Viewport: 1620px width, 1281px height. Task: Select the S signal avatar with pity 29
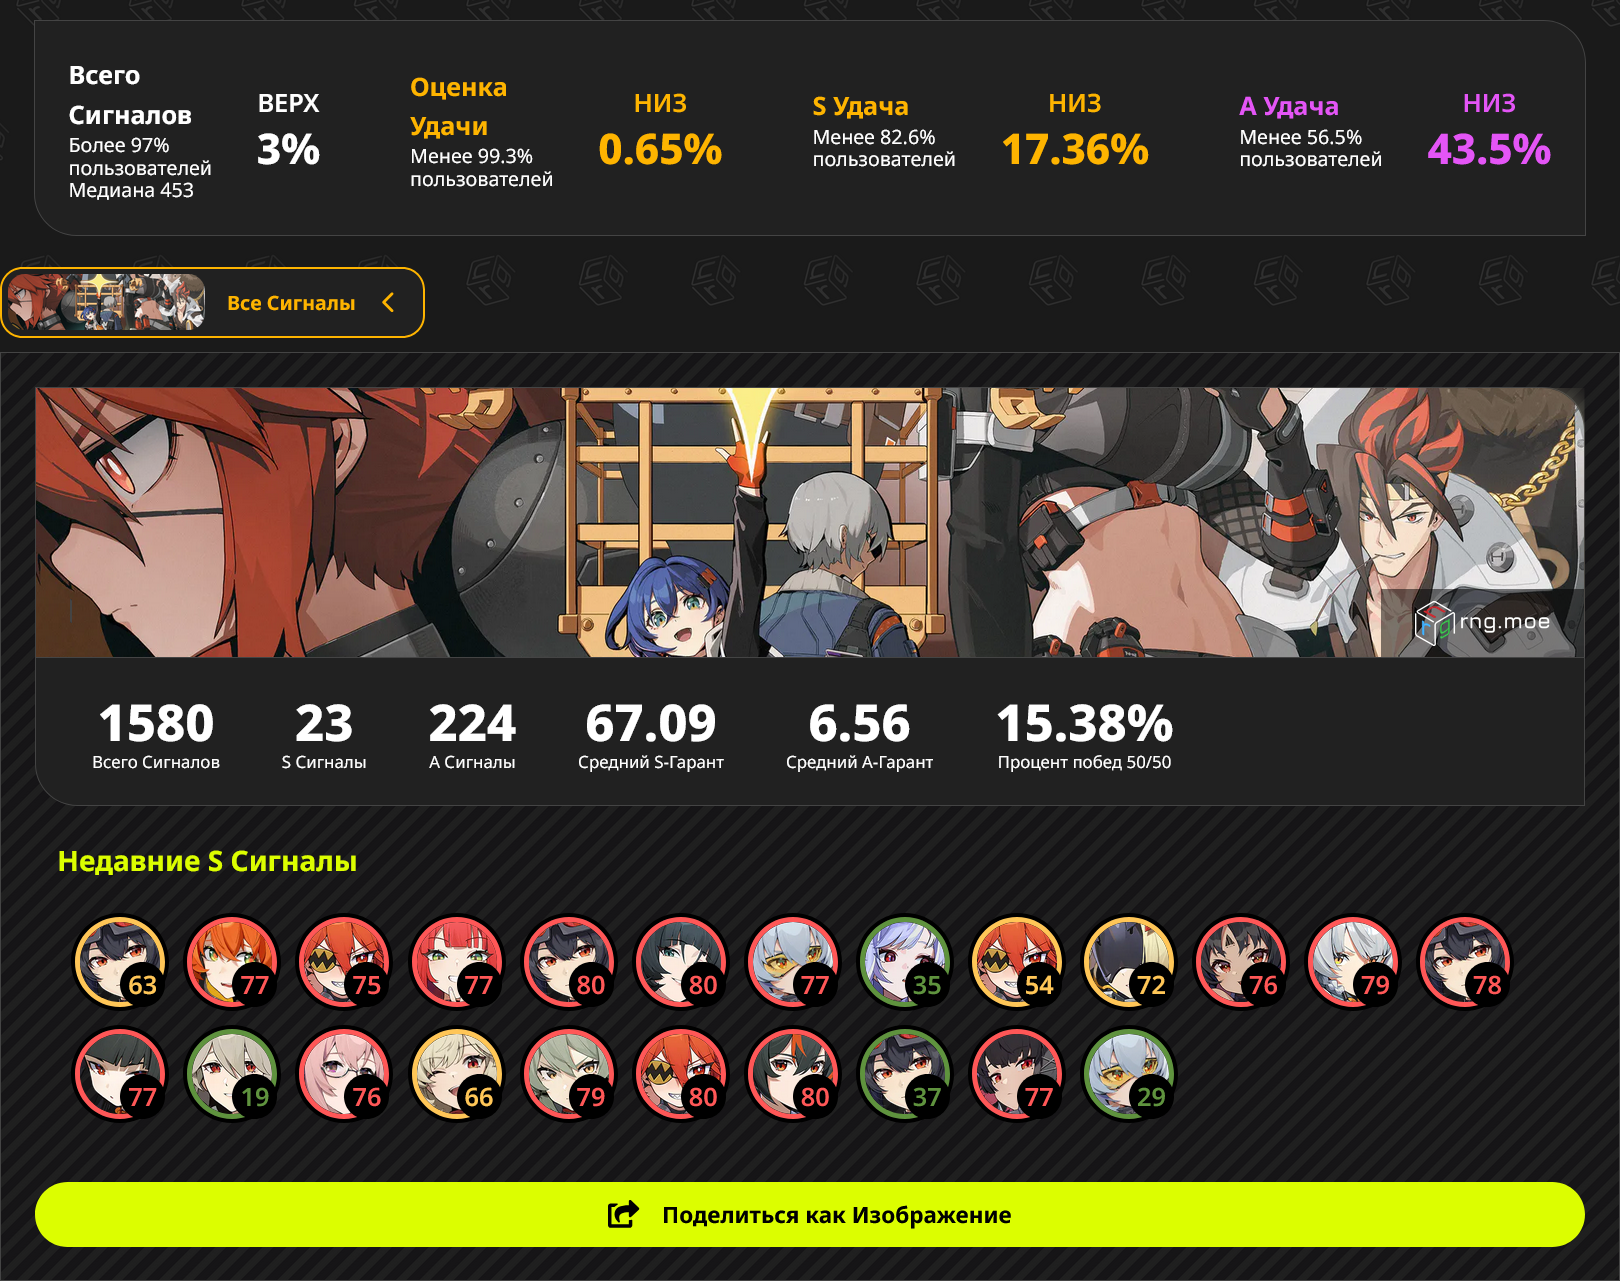[1129, 1074]
